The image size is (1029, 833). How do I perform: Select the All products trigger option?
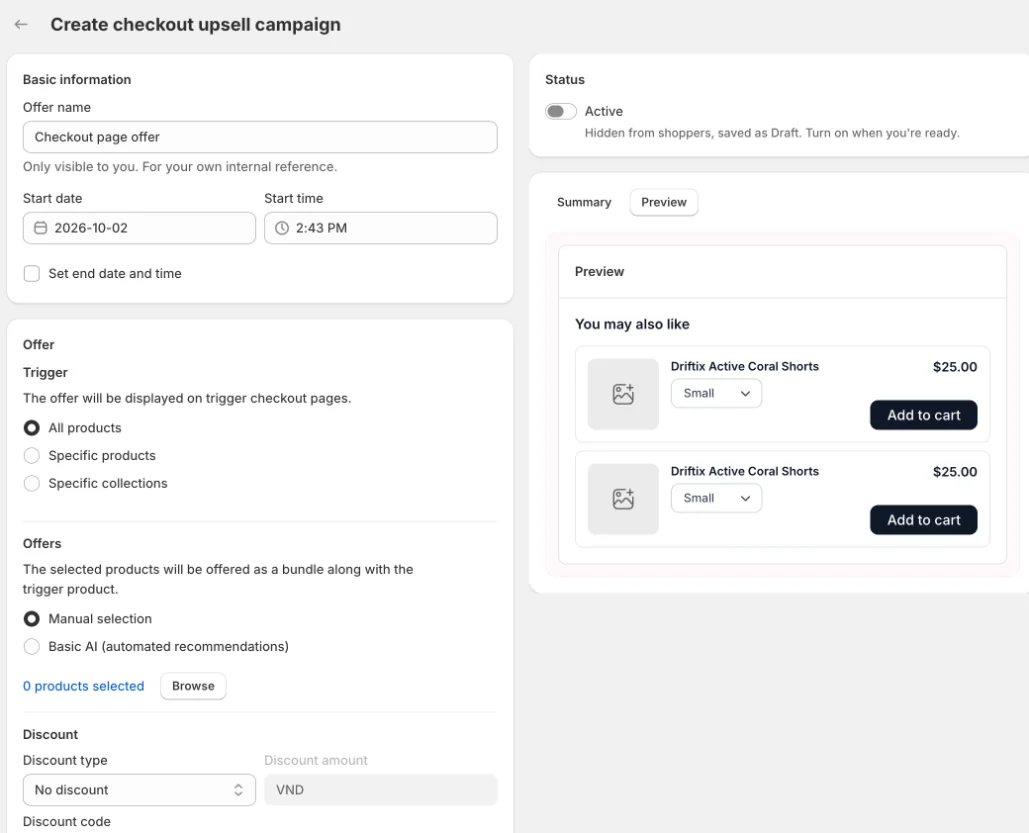click(32, 428)
